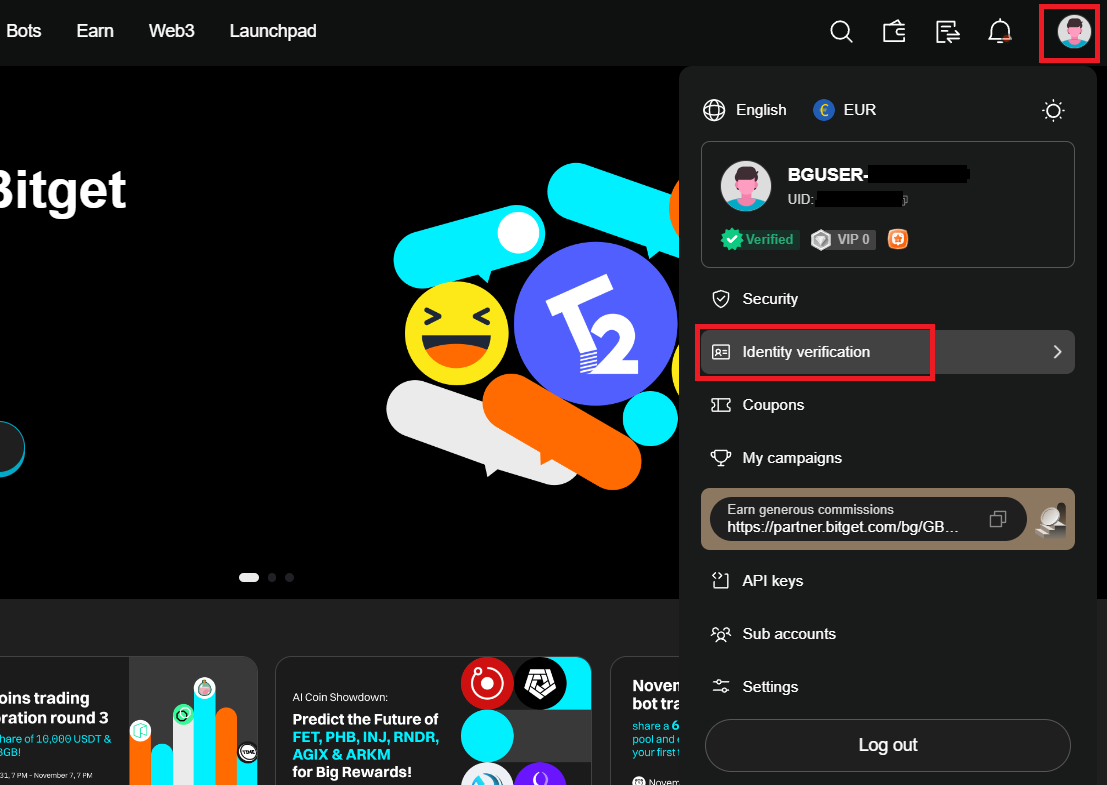
Task: Open Sub accounts
Action: 887,633
